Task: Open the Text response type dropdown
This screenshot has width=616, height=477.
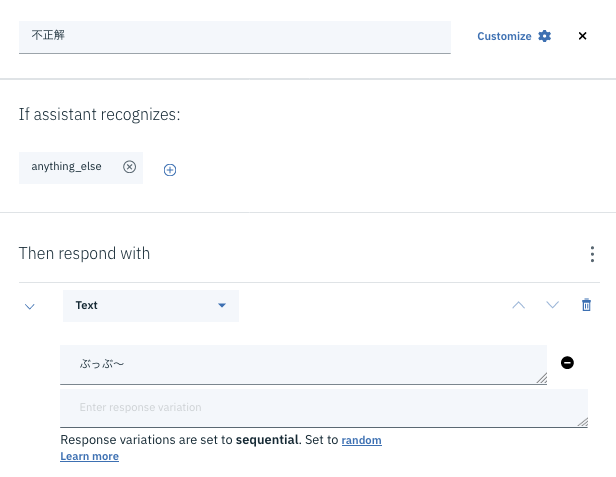Action: point(151,305)
